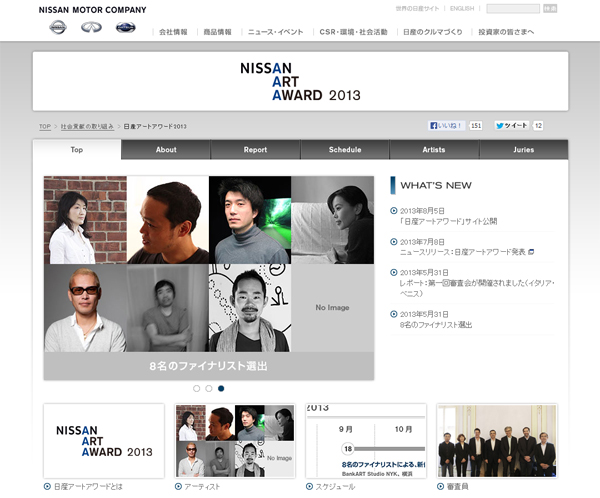Select the first carousel slide dot
The image size is (600, 498).
197,389
